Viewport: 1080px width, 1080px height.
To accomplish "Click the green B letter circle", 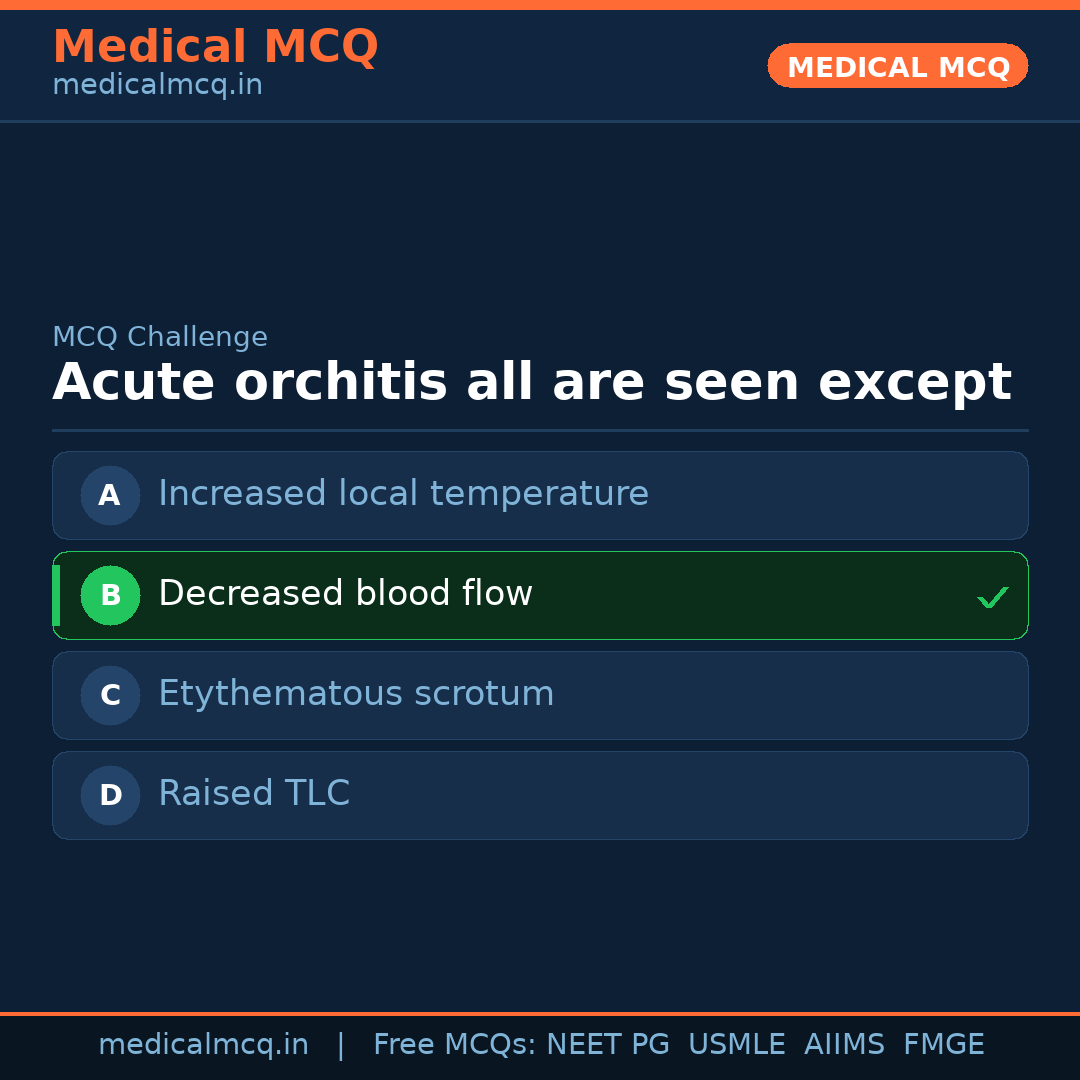I will [110, 595].
